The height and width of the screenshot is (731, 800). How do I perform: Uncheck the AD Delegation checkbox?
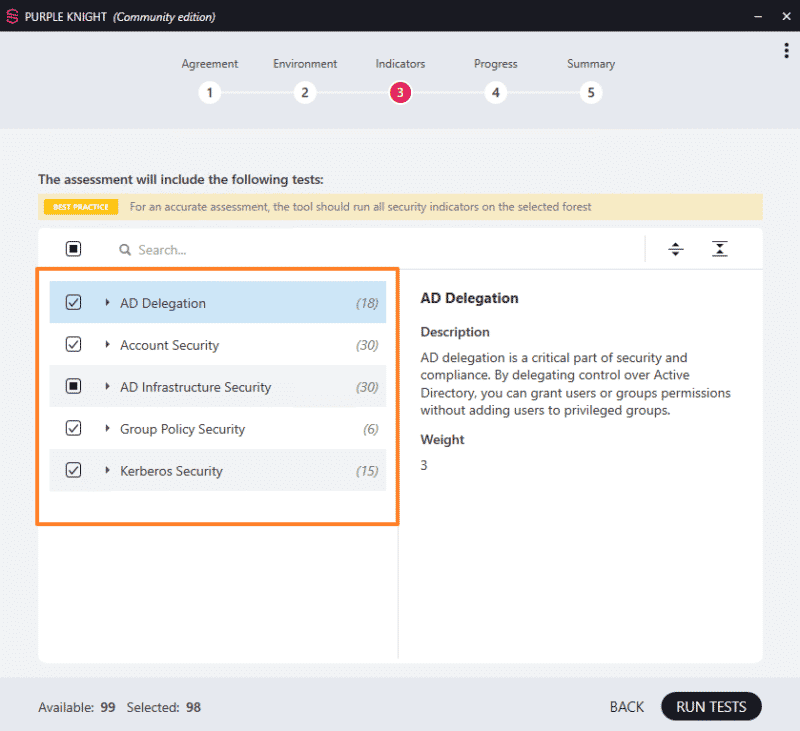point(73,303)
